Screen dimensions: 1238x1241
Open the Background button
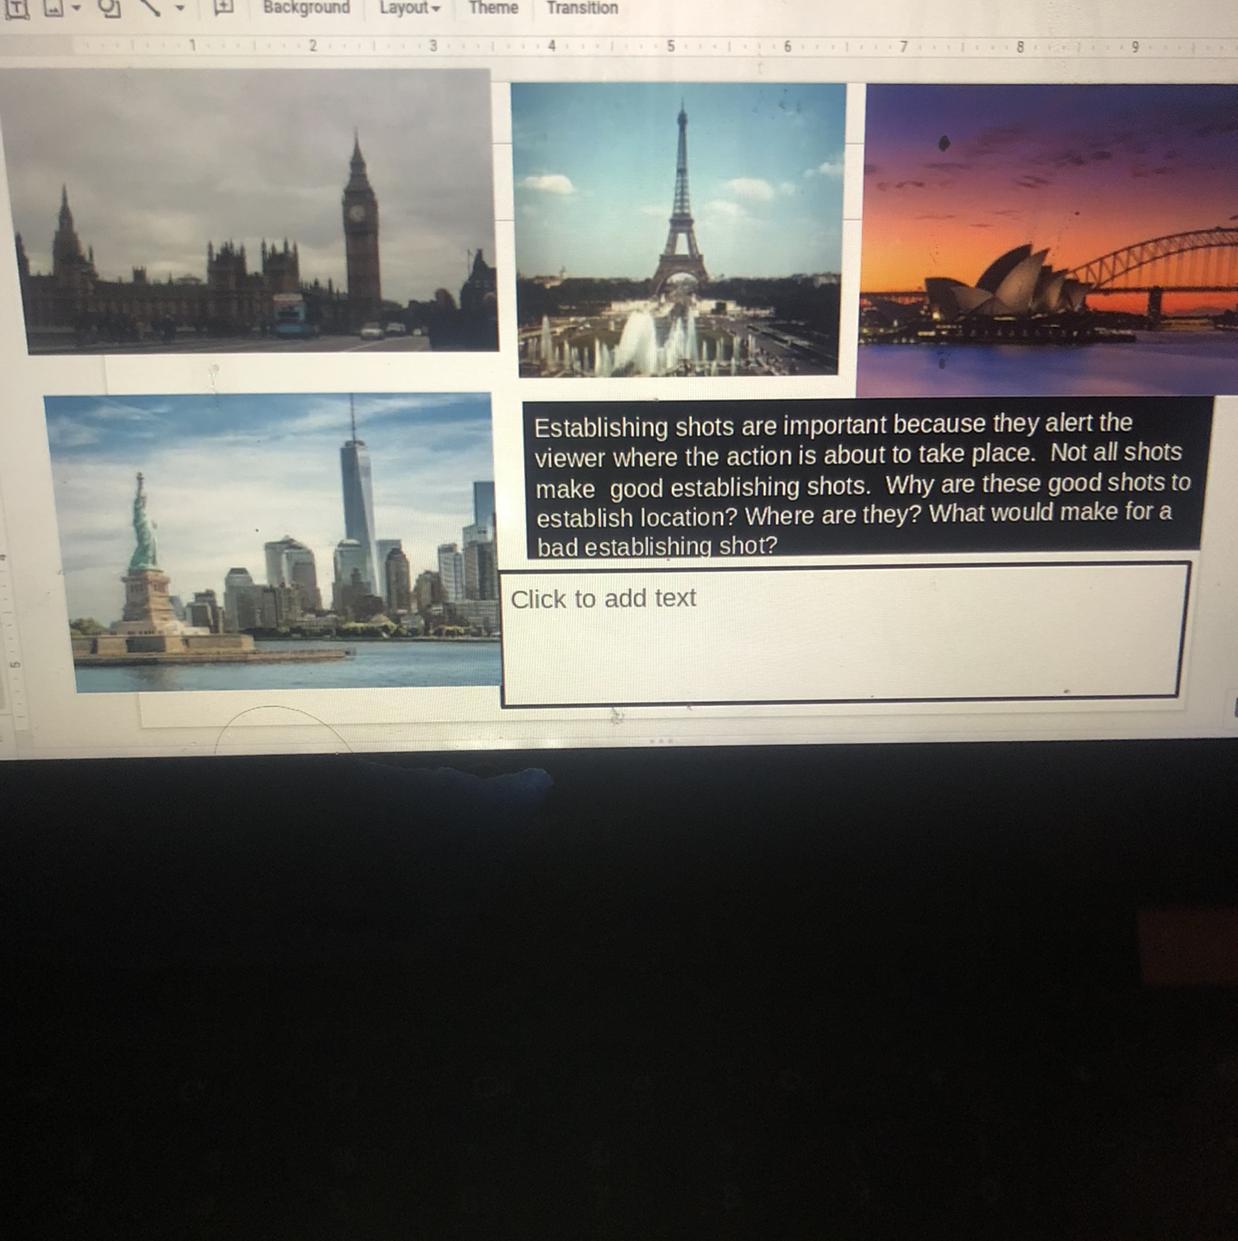[306, 8]
